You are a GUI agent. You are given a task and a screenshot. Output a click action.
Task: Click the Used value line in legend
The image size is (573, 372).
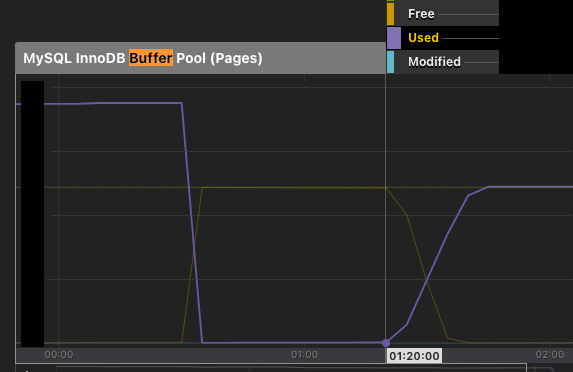tap(470, 38)
